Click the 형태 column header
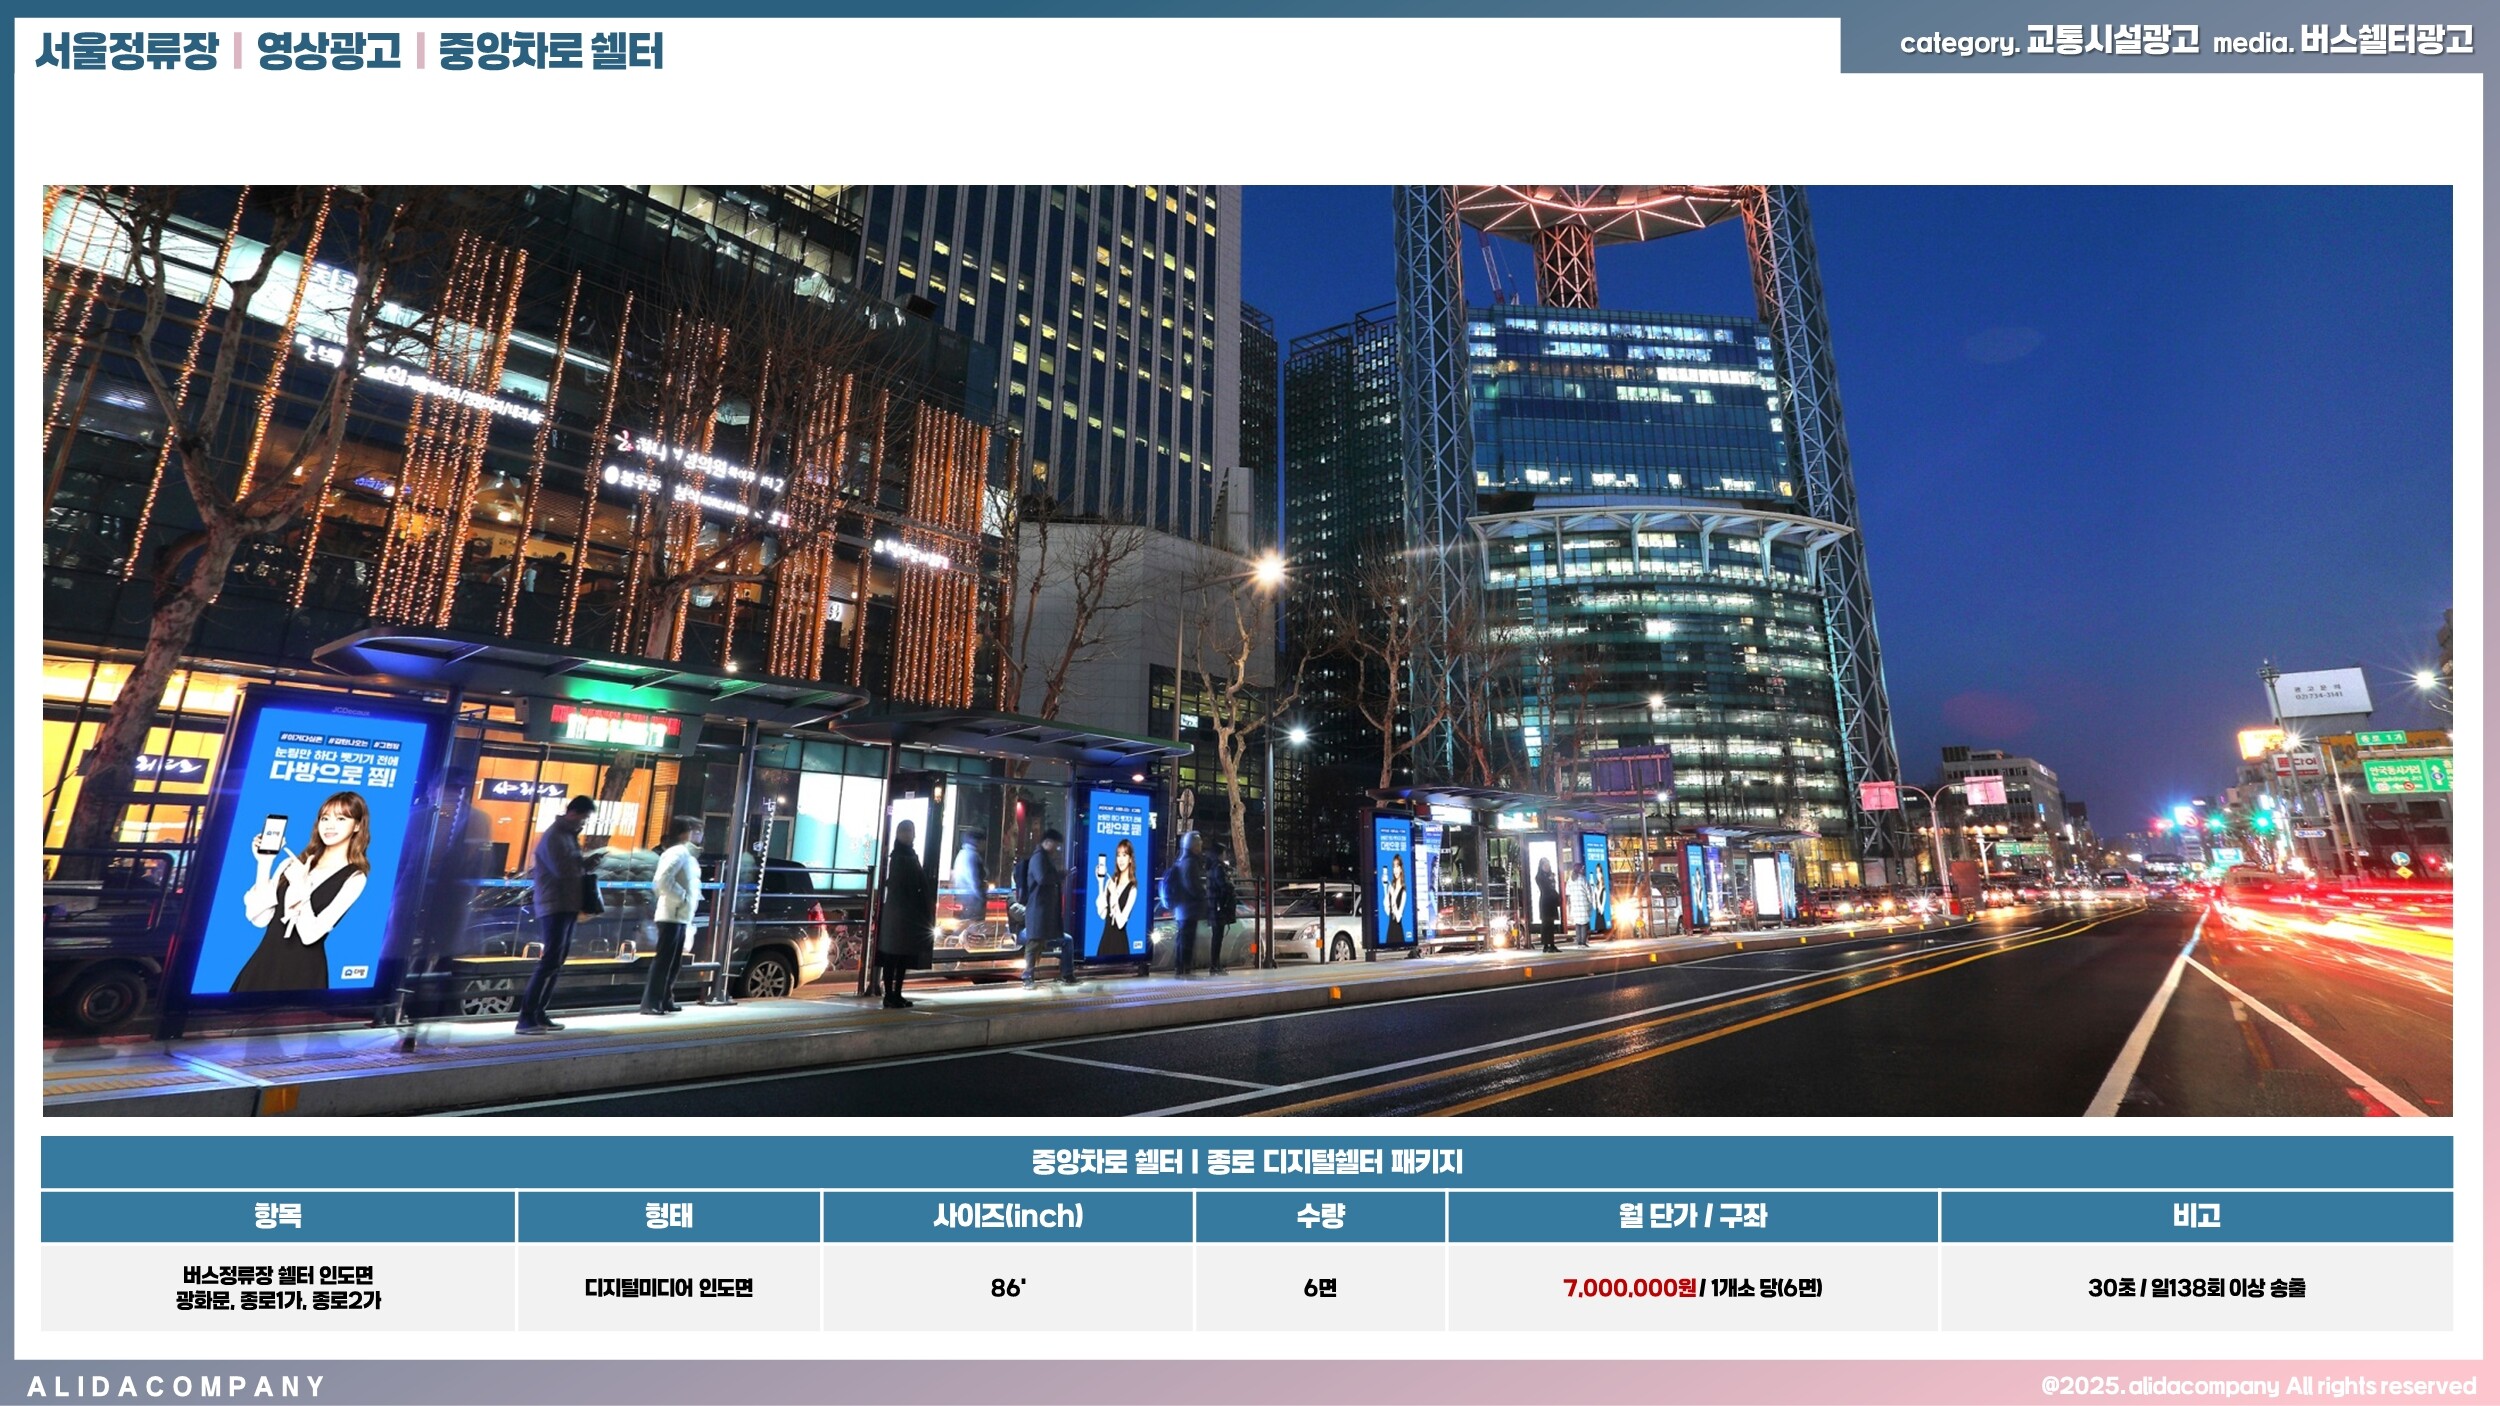The image size is (2500, 1406). (668, 1216)
